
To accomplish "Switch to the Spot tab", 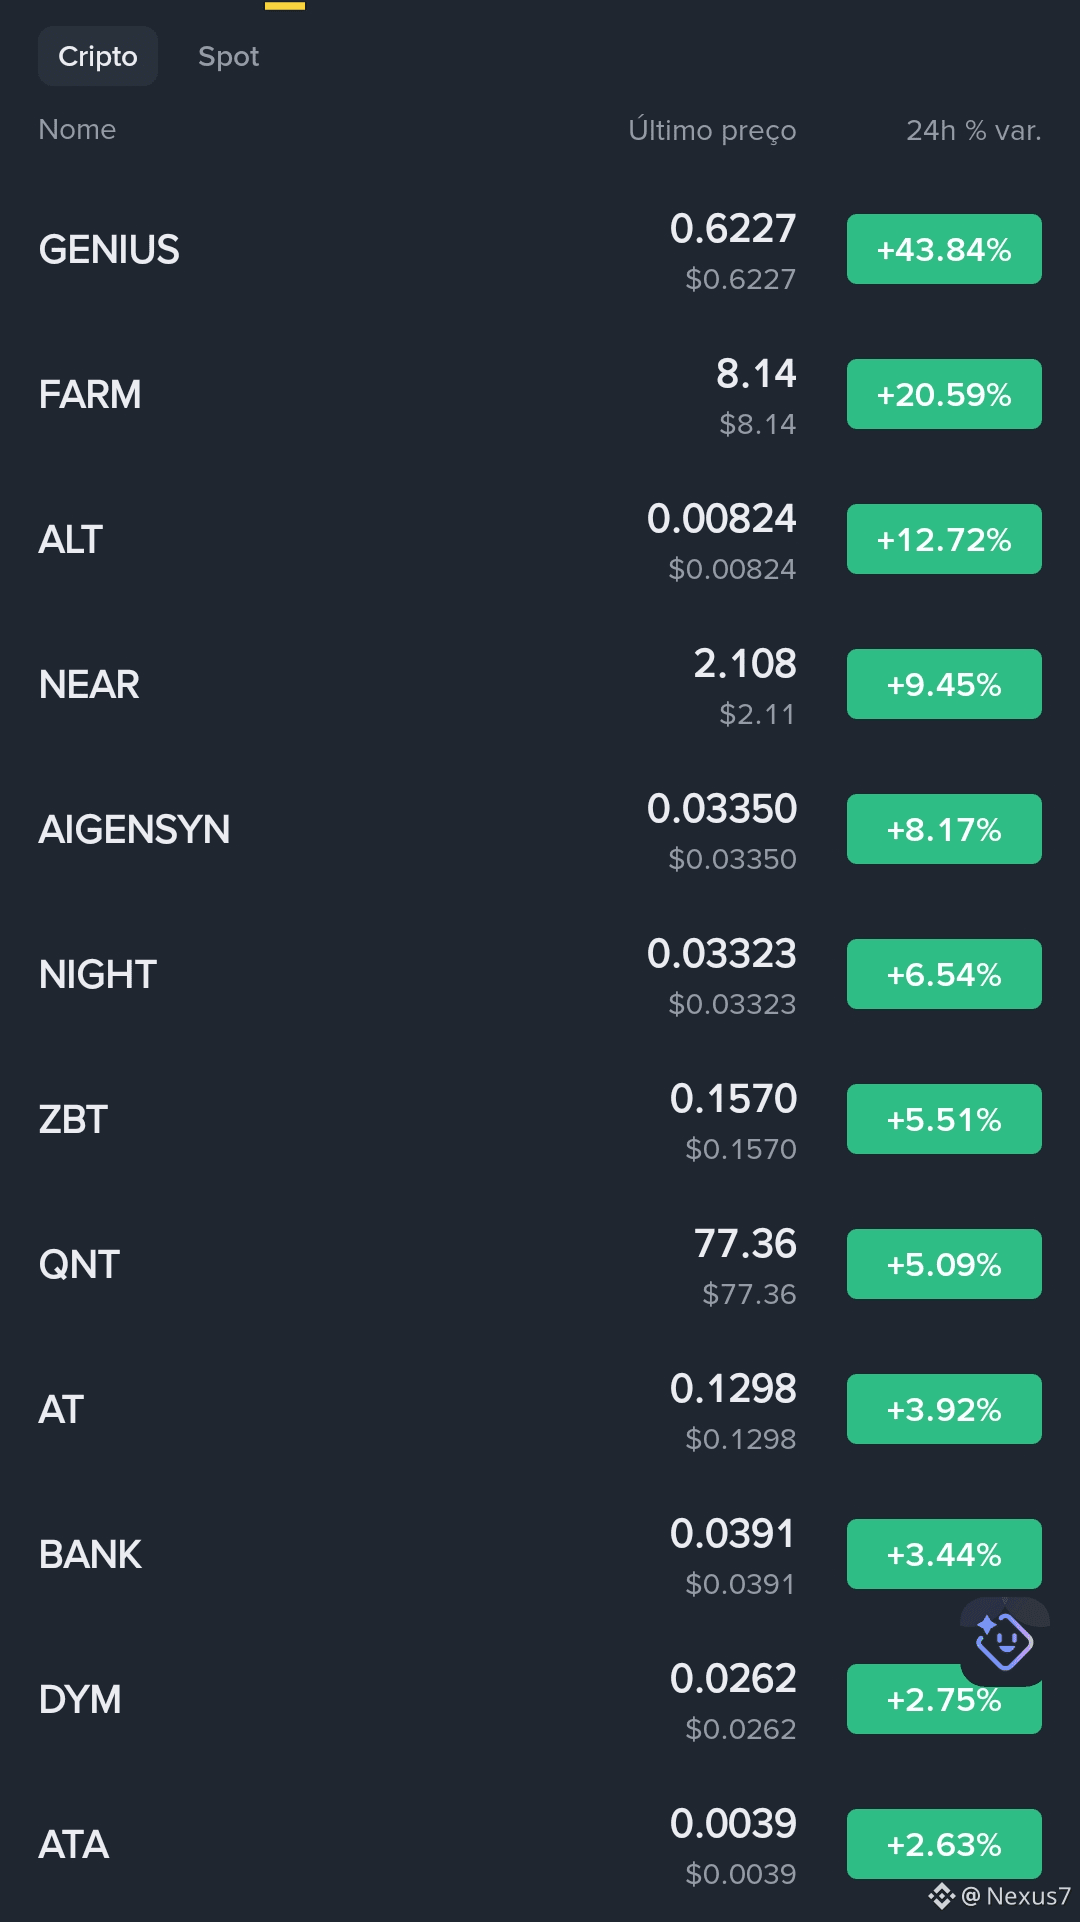I will 228,56.
